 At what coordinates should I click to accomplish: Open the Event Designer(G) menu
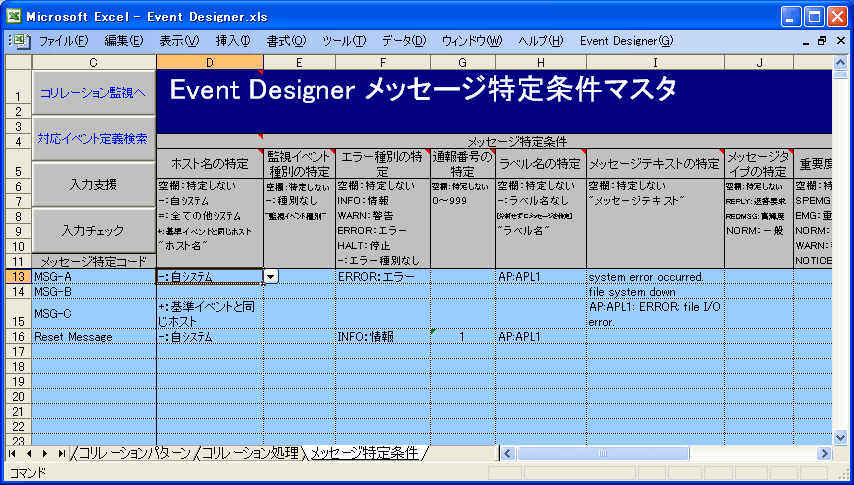pos(626,41)
